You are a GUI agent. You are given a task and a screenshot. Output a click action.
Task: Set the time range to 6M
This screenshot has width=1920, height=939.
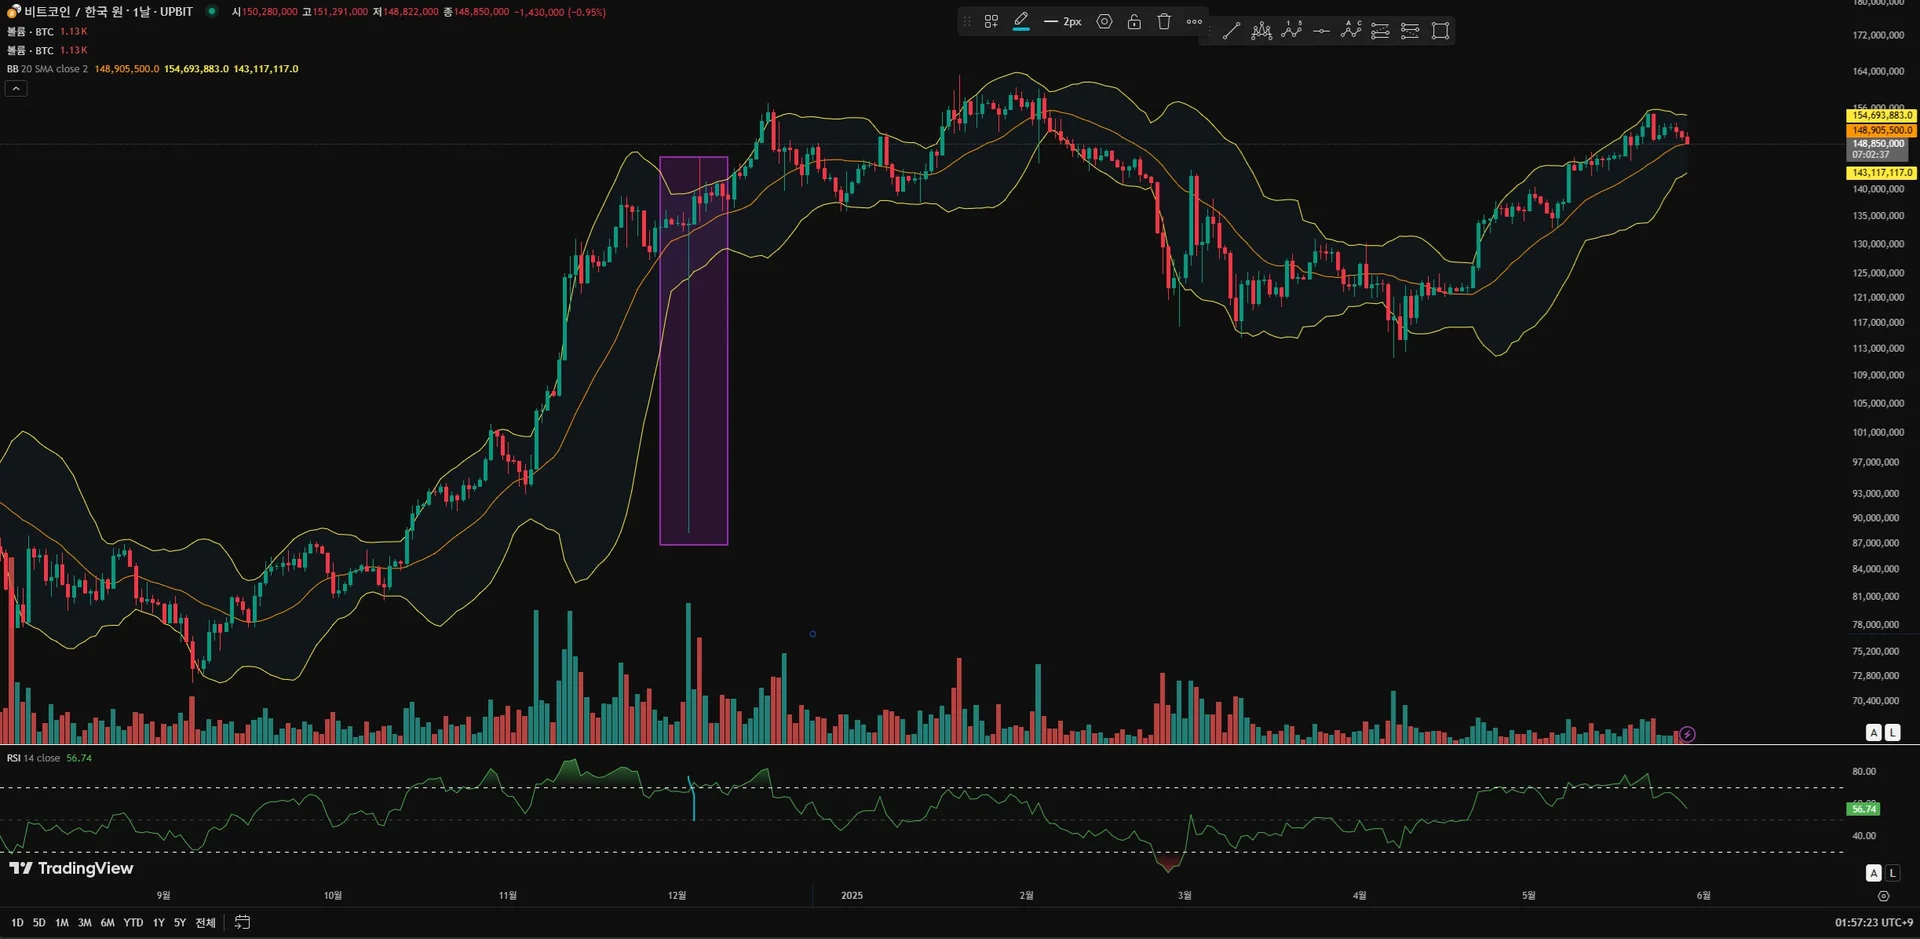pos(107,923)
